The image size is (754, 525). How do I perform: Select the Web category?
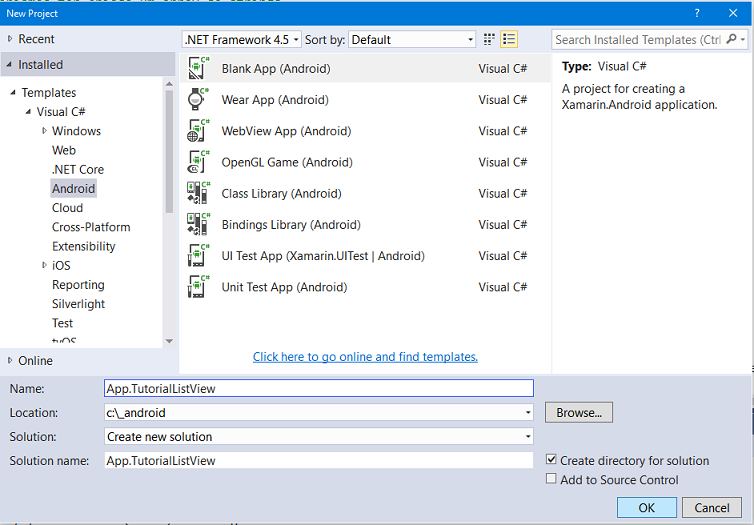[x=64, y=150]
